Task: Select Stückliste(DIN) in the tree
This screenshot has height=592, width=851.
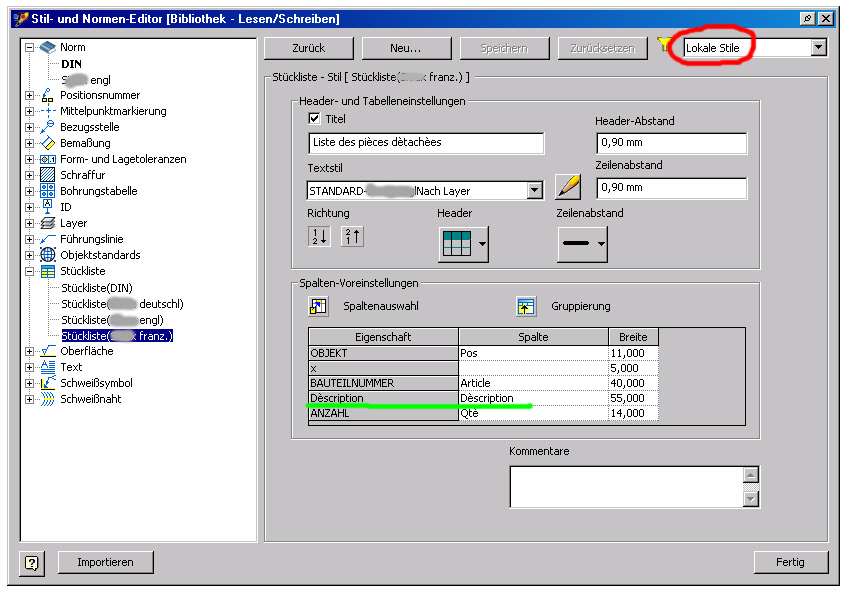Action: coord(96,288)
